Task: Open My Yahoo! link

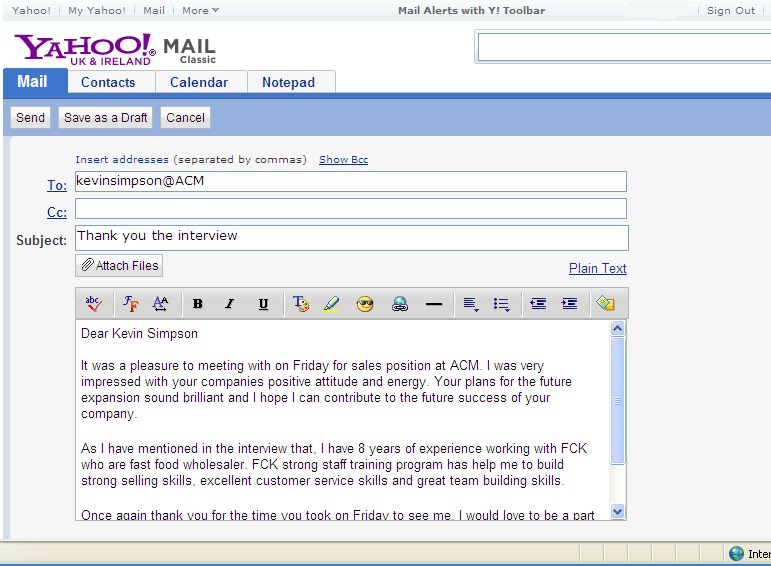Action: [x=97, y=10]
